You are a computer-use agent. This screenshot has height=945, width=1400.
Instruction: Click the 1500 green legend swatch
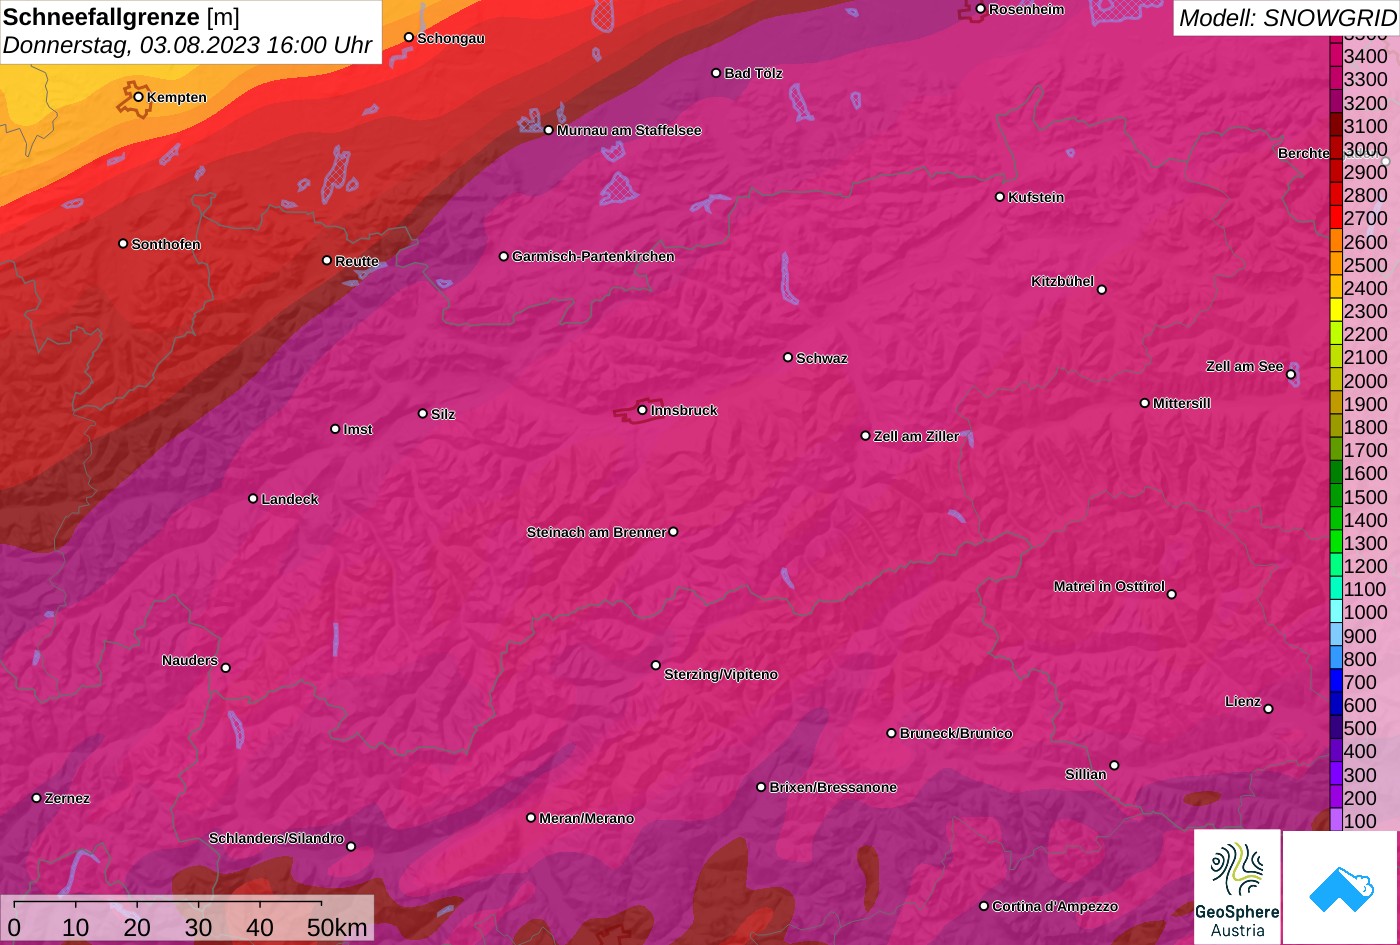pyautogui.click(x=1336, y=497)
